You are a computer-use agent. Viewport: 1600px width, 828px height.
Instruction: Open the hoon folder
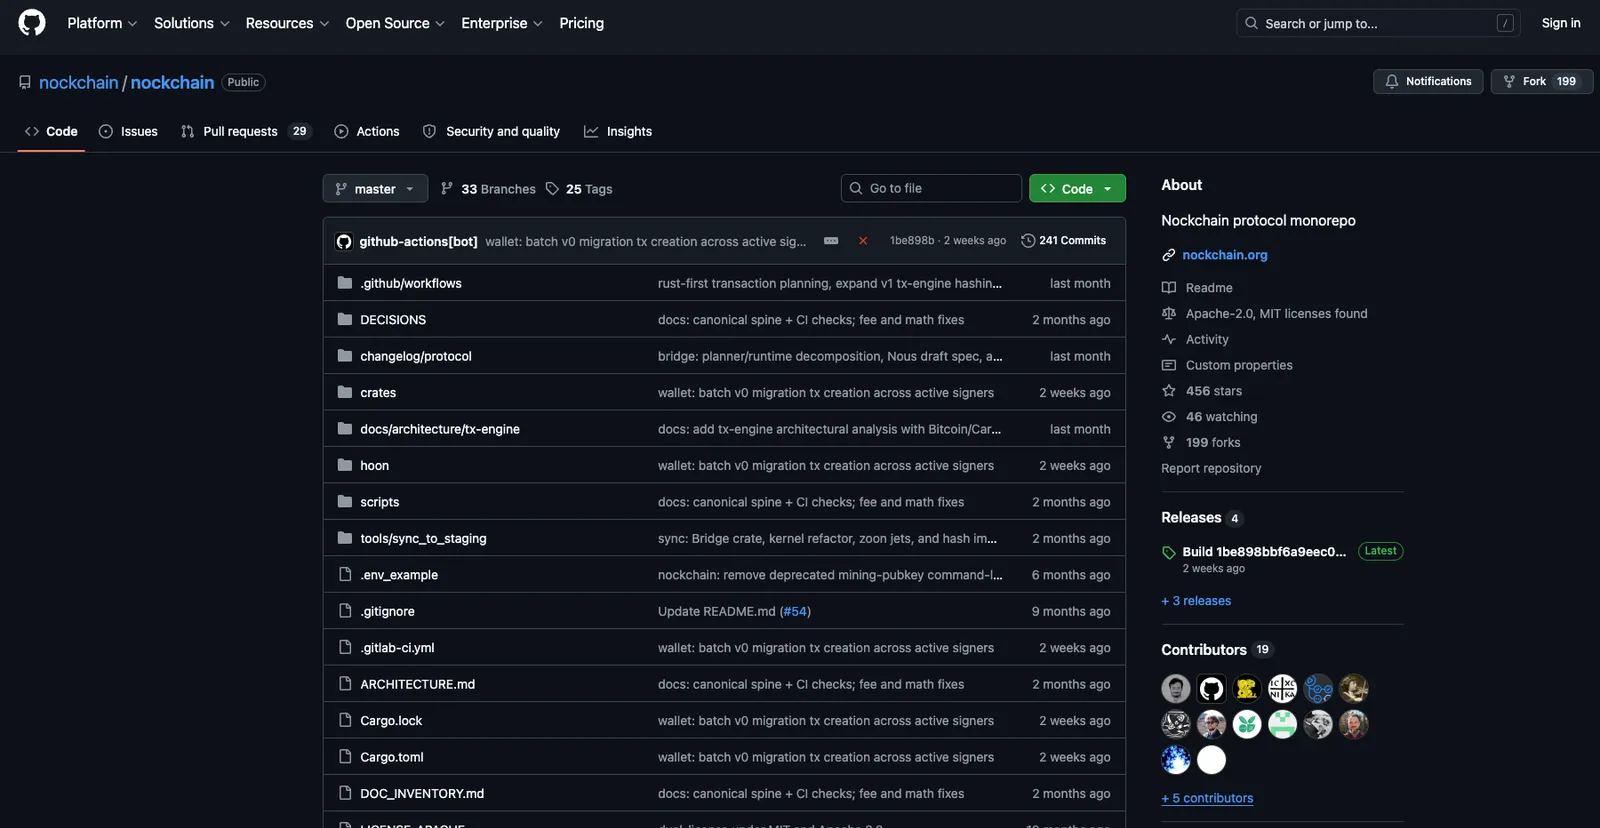tap(374, 466)
